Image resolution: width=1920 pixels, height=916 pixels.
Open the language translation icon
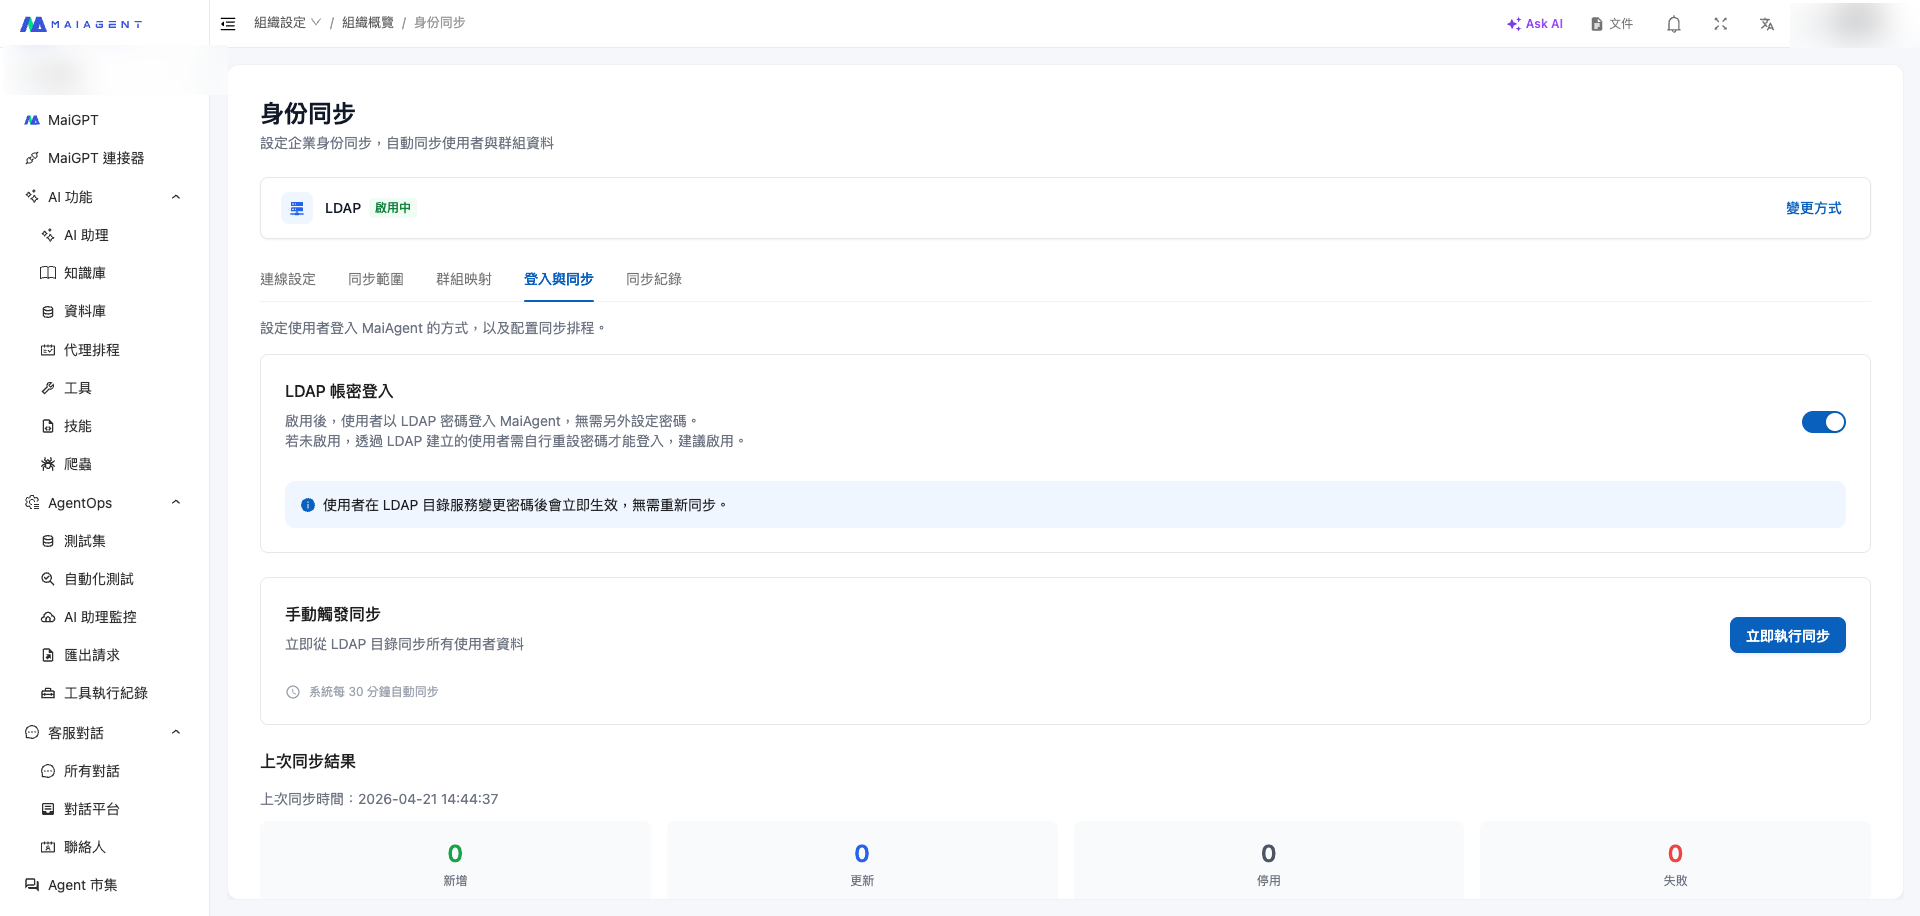point(1766,24)
